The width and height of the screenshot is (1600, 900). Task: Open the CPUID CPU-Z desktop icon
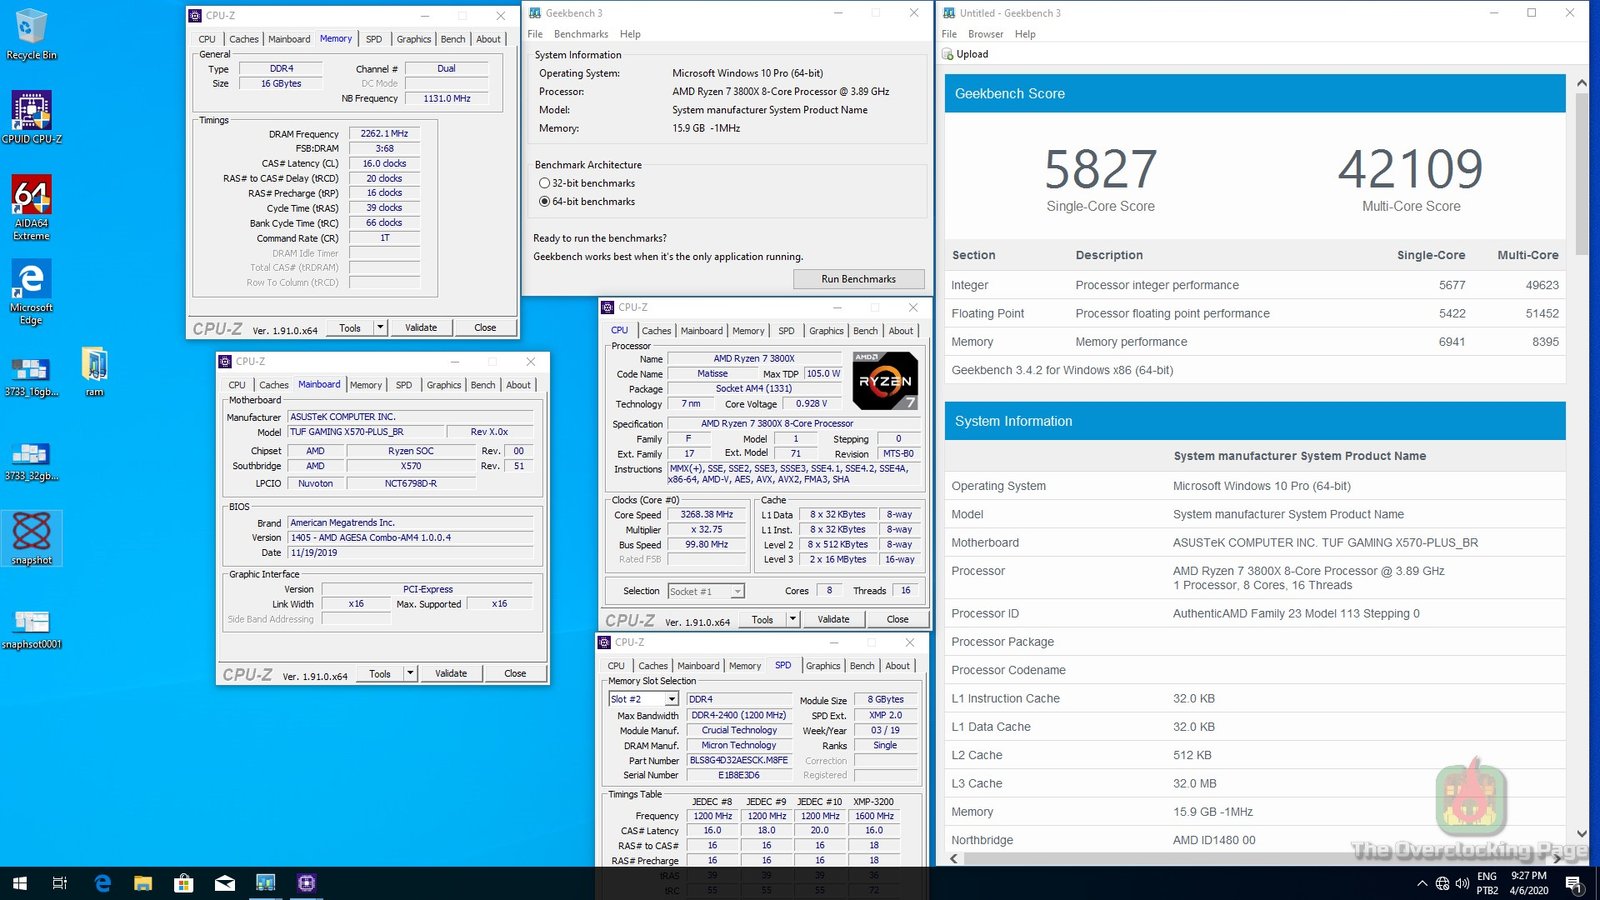pos(31,112)
